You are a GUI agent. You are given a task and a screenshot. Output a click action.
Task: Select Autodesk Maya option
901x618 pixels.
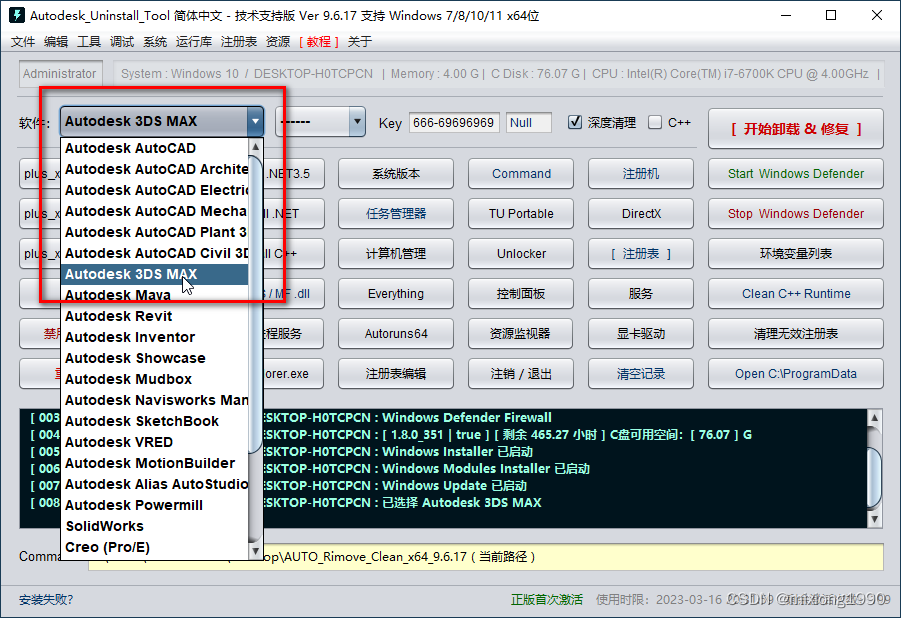pos(155,295)
